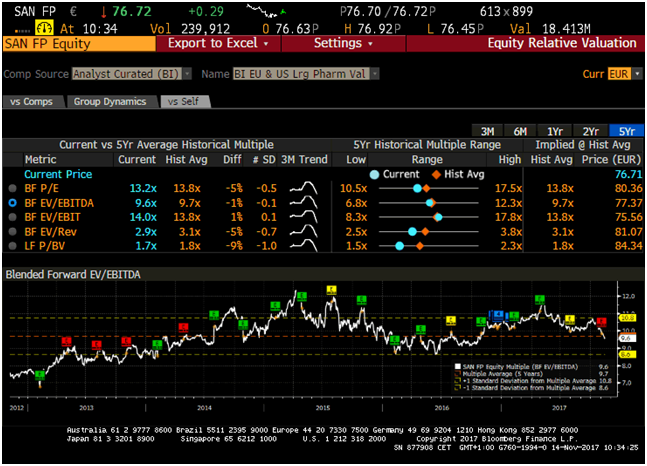647x466 pixels.
Task: Click the EUR currency input field
Action: pos(619,74)
